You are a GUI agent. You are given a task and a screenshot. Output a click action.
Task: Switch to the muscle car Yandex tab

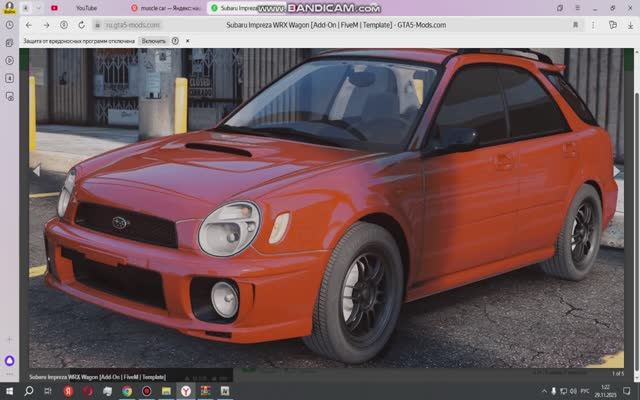[x=165, y=8]
